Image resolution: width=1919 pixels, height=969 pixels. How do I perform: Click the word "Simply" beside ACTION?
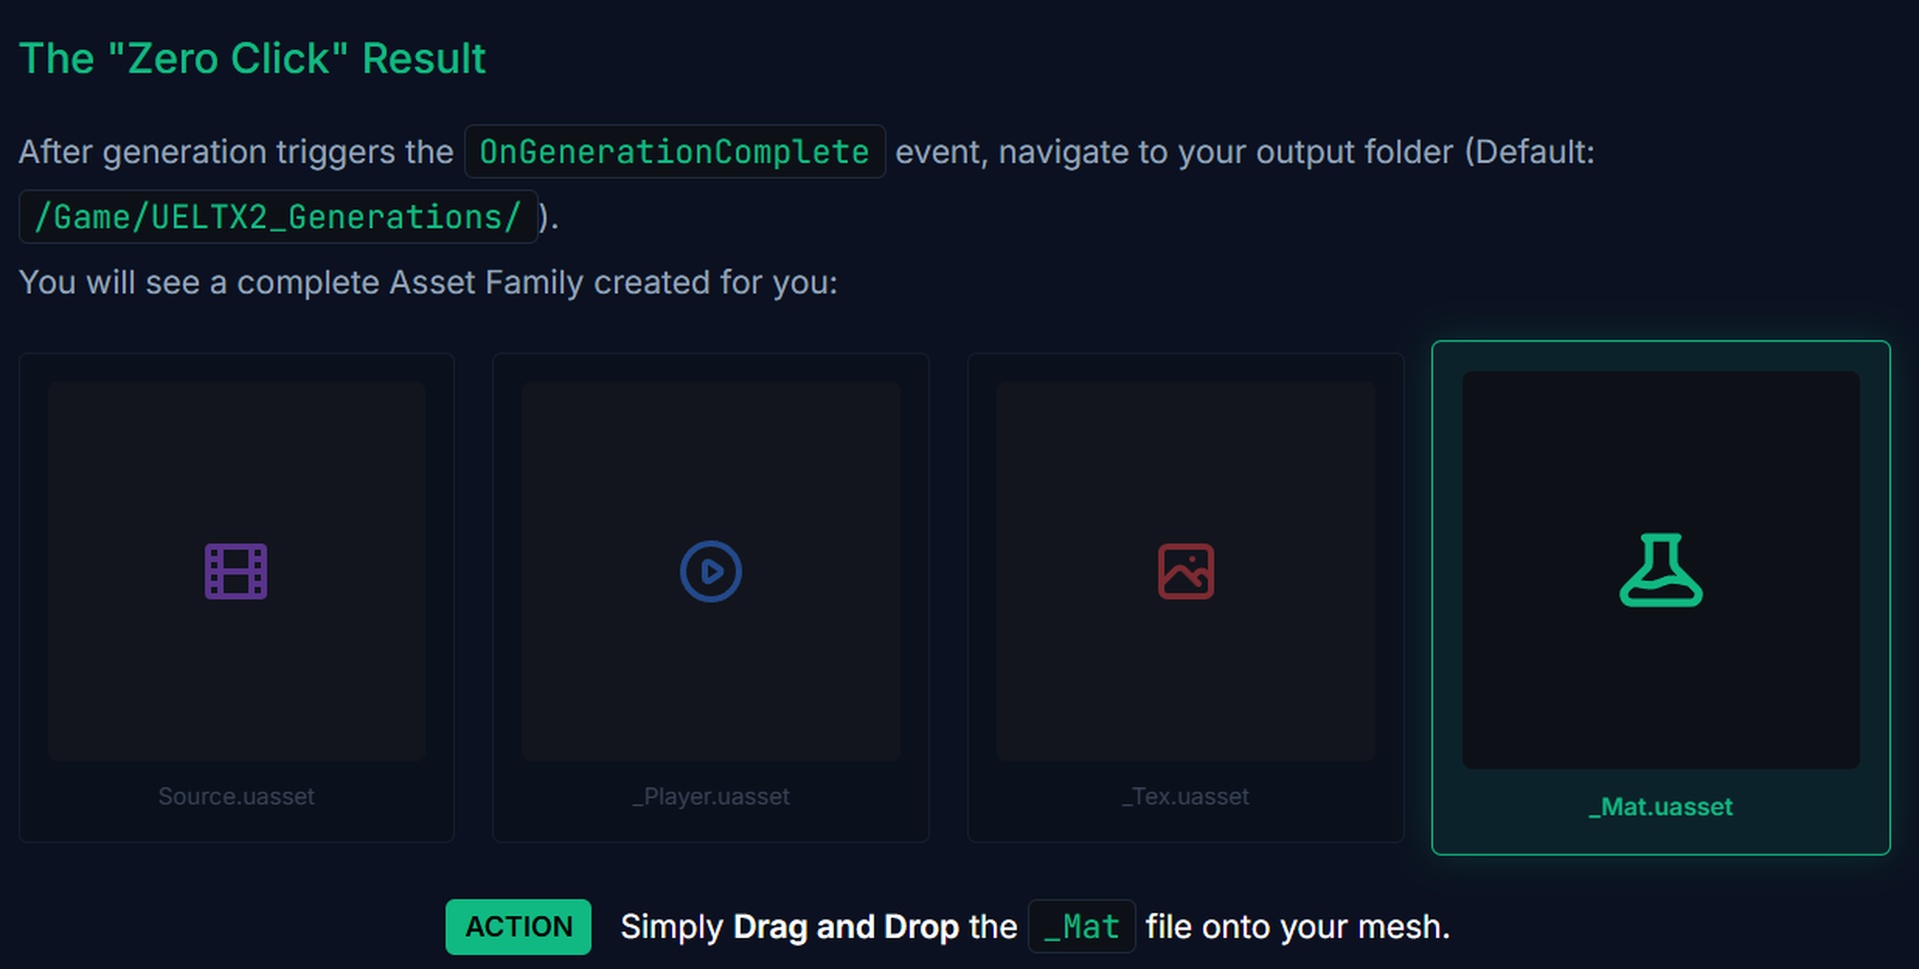[671, 927]
